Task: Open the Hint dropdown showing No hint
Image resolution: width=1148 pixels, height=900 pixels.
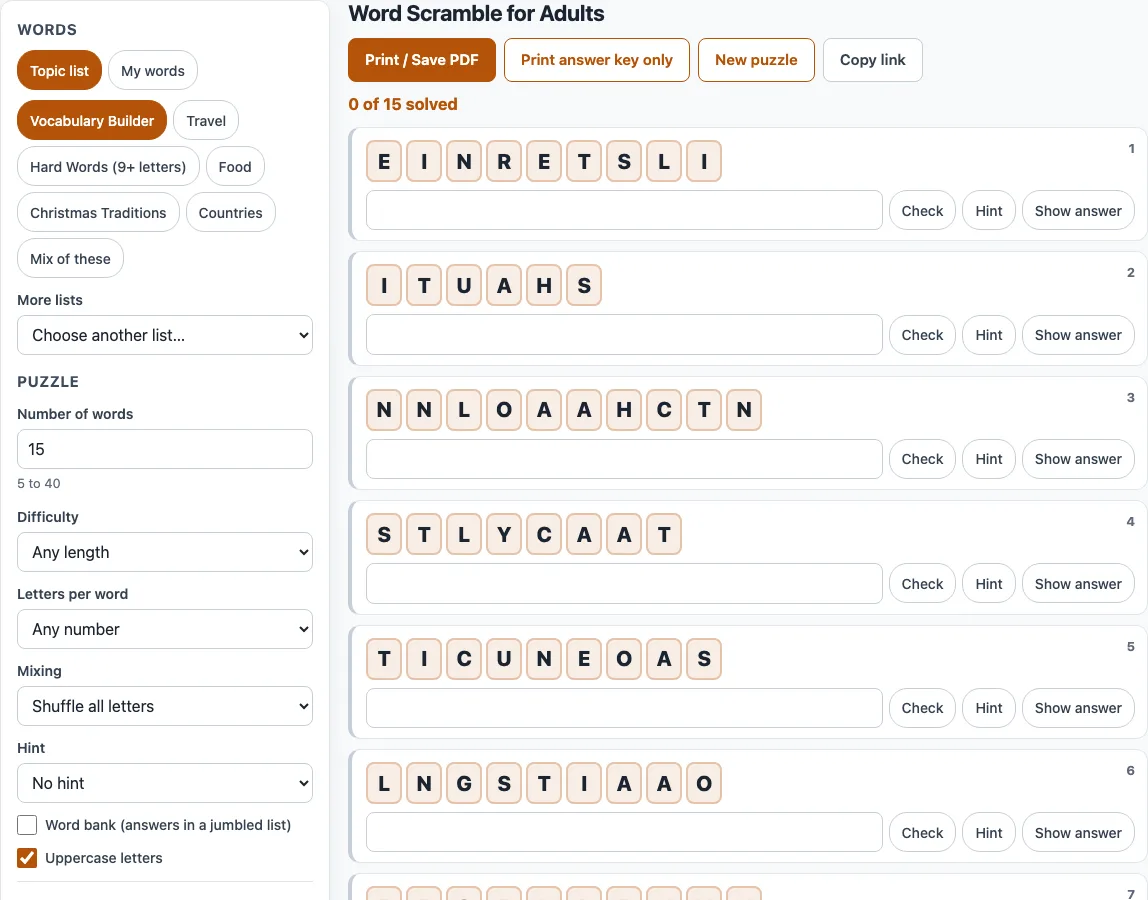Action: 165,783
